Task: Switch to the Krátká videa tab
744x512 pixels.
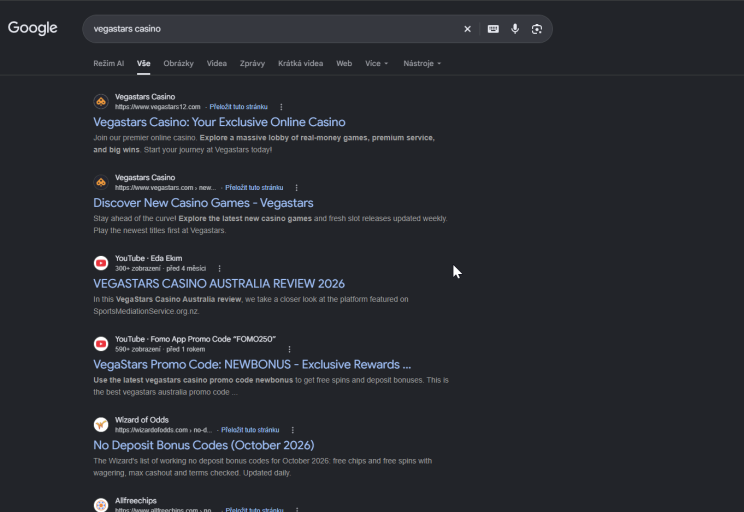Action: click(300, 63)
